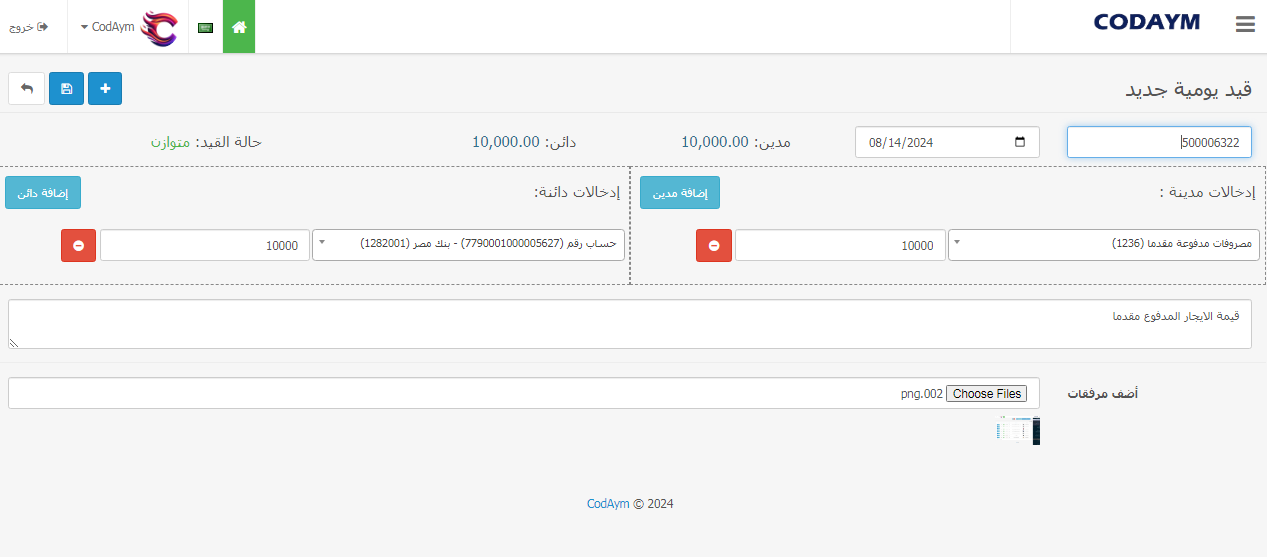Viewport: 1267px width, 557px height.
Task: Remove the credit entry row
Action: coord(78,245)
